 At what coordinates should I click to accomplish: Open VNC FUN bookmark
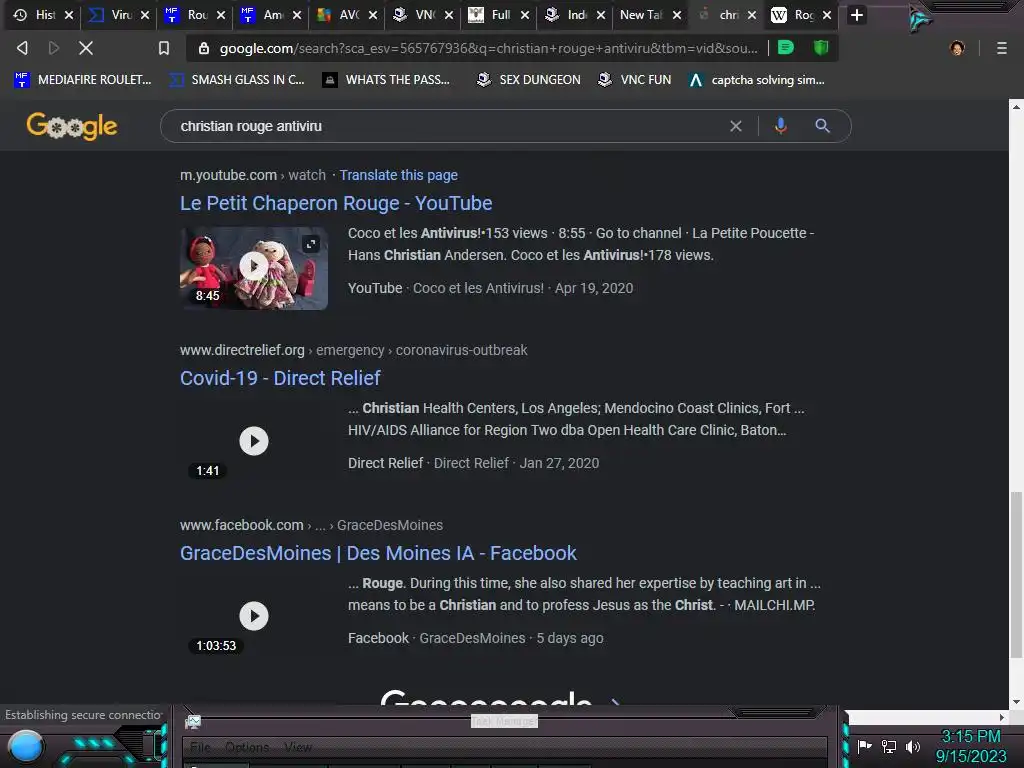click(634, 80)
